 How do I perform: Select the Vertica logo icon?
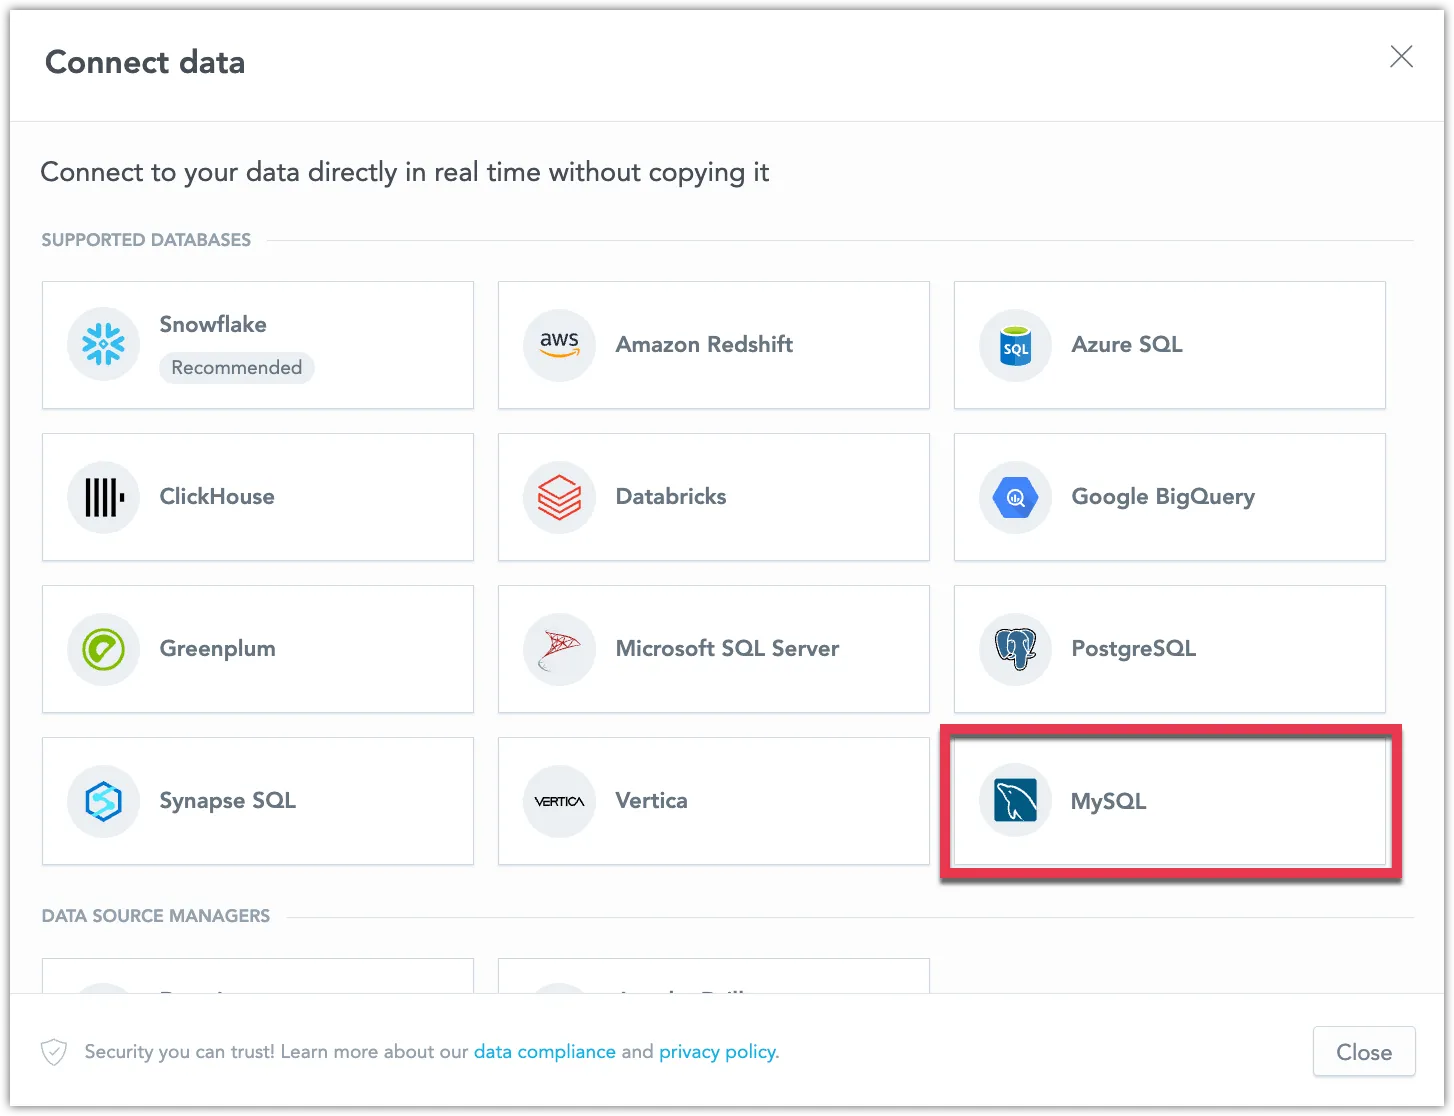(x=559, y=800)
